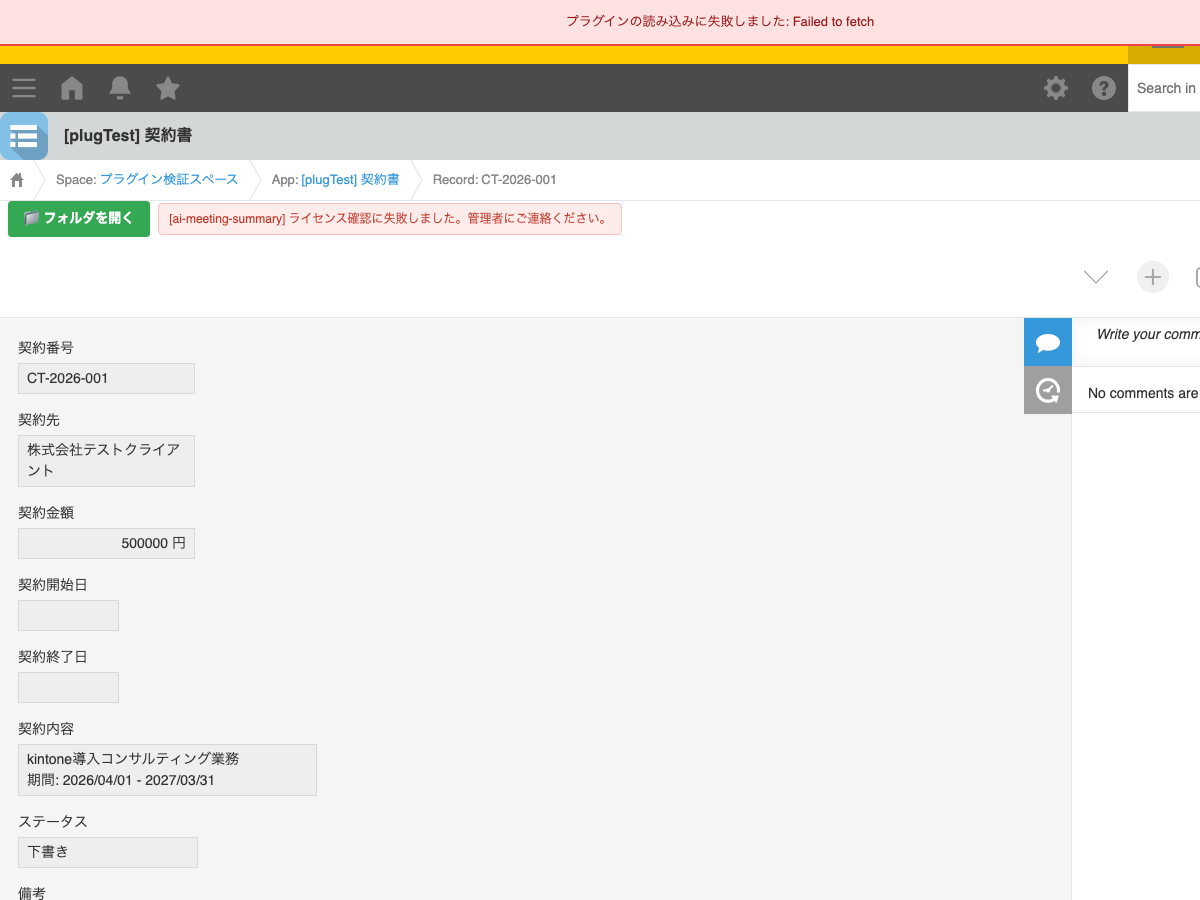The image size is (1200, 900).
Task: Open the settings gear menu
Action: (1056, 88)
